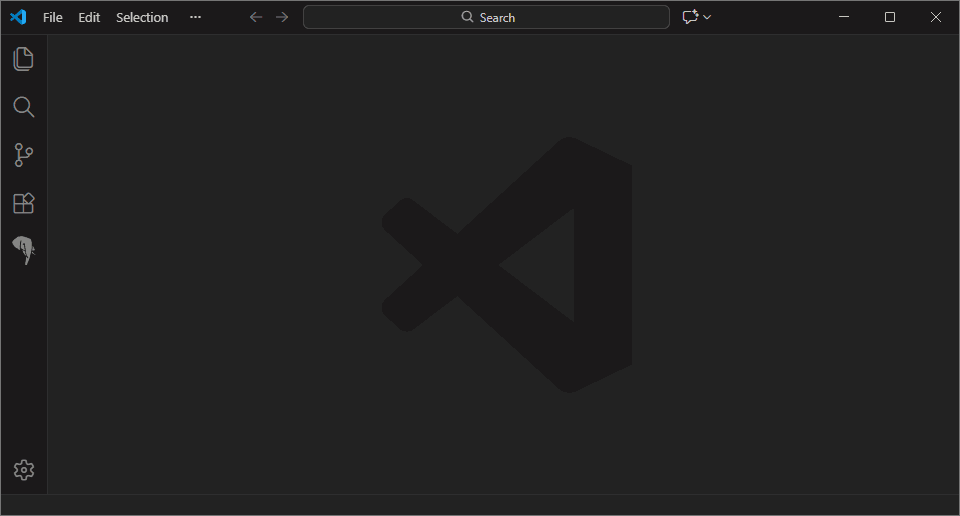Screen dimensions: 960x516
Task: Open the hummingbird extension view in activity bar
Action: pyautogui.click(x=23, y=250)
